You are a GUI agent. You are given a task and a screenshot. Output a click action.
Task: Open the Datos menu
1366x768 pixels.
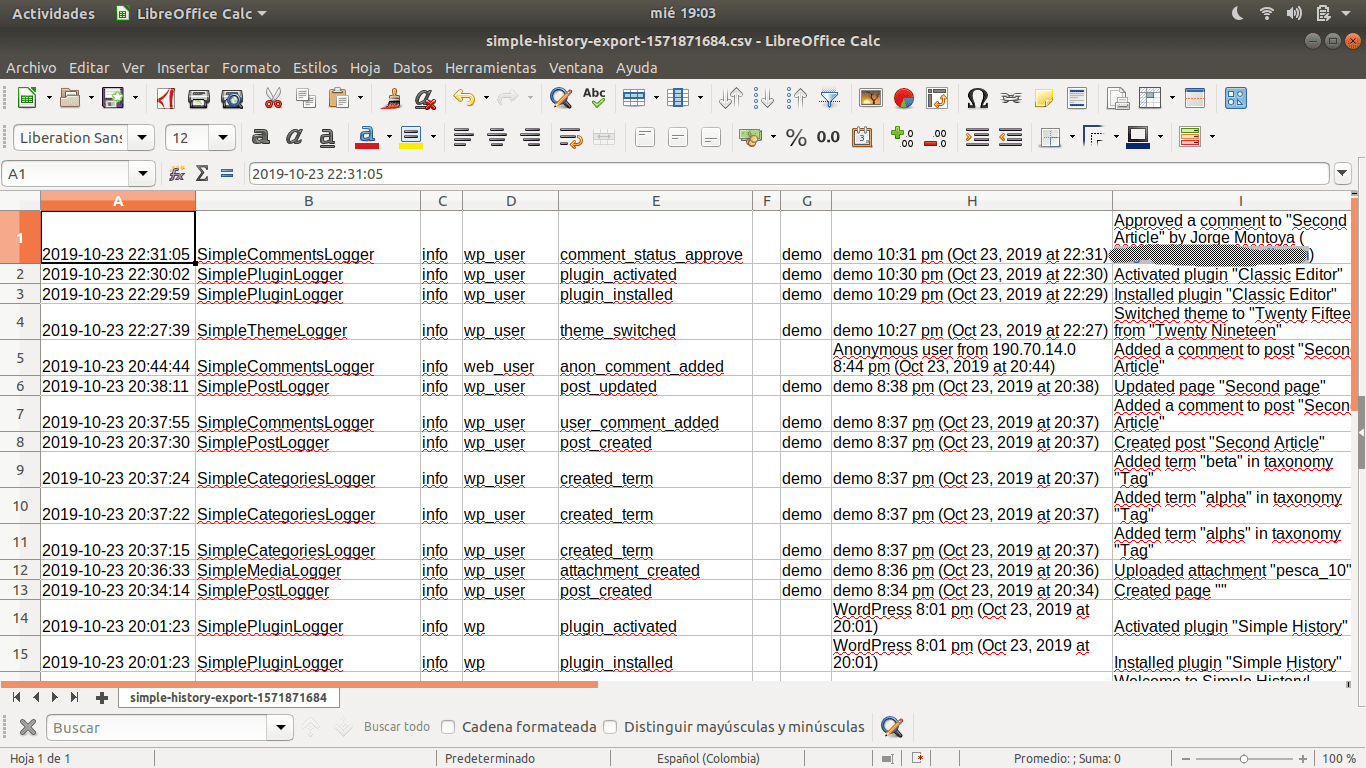click(x=412, y=68)
